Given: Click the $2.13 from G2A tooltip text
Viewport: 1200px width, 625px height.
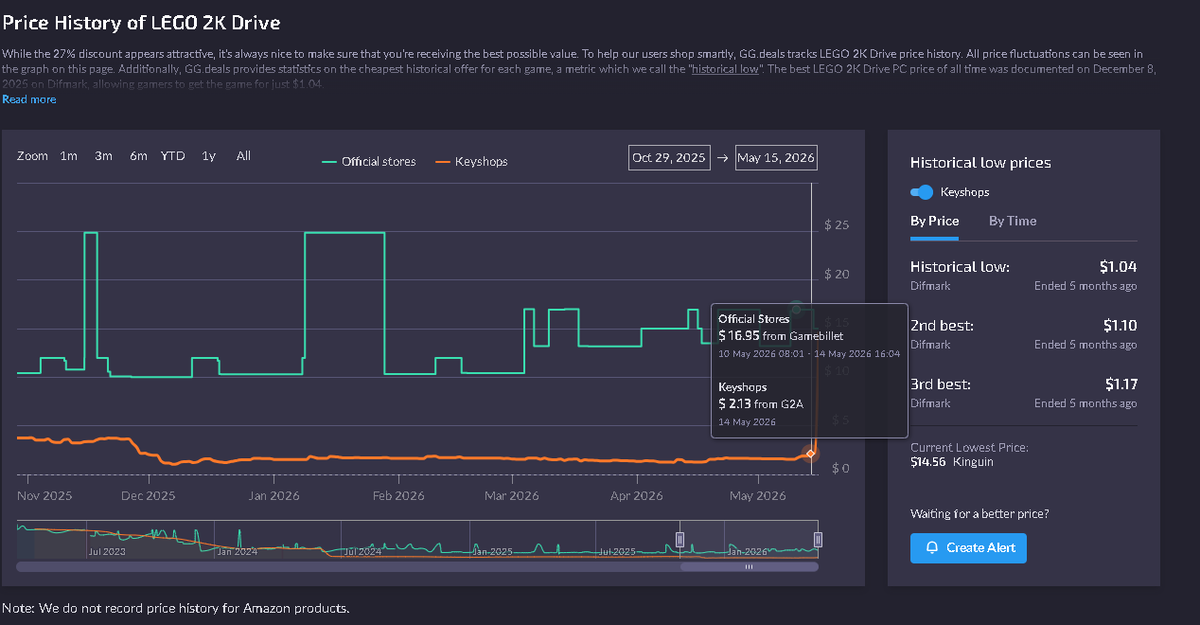Looking at the screenshot, I should (761, 404).
